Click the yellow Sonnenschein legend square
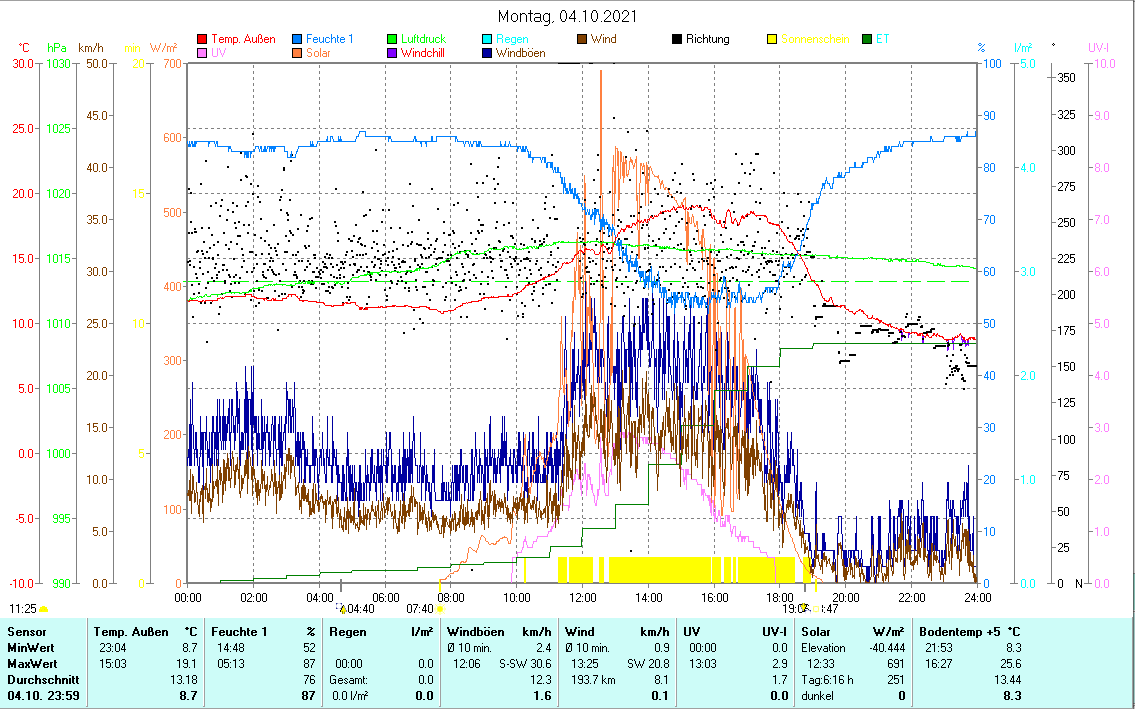 (x=771, y=40)
